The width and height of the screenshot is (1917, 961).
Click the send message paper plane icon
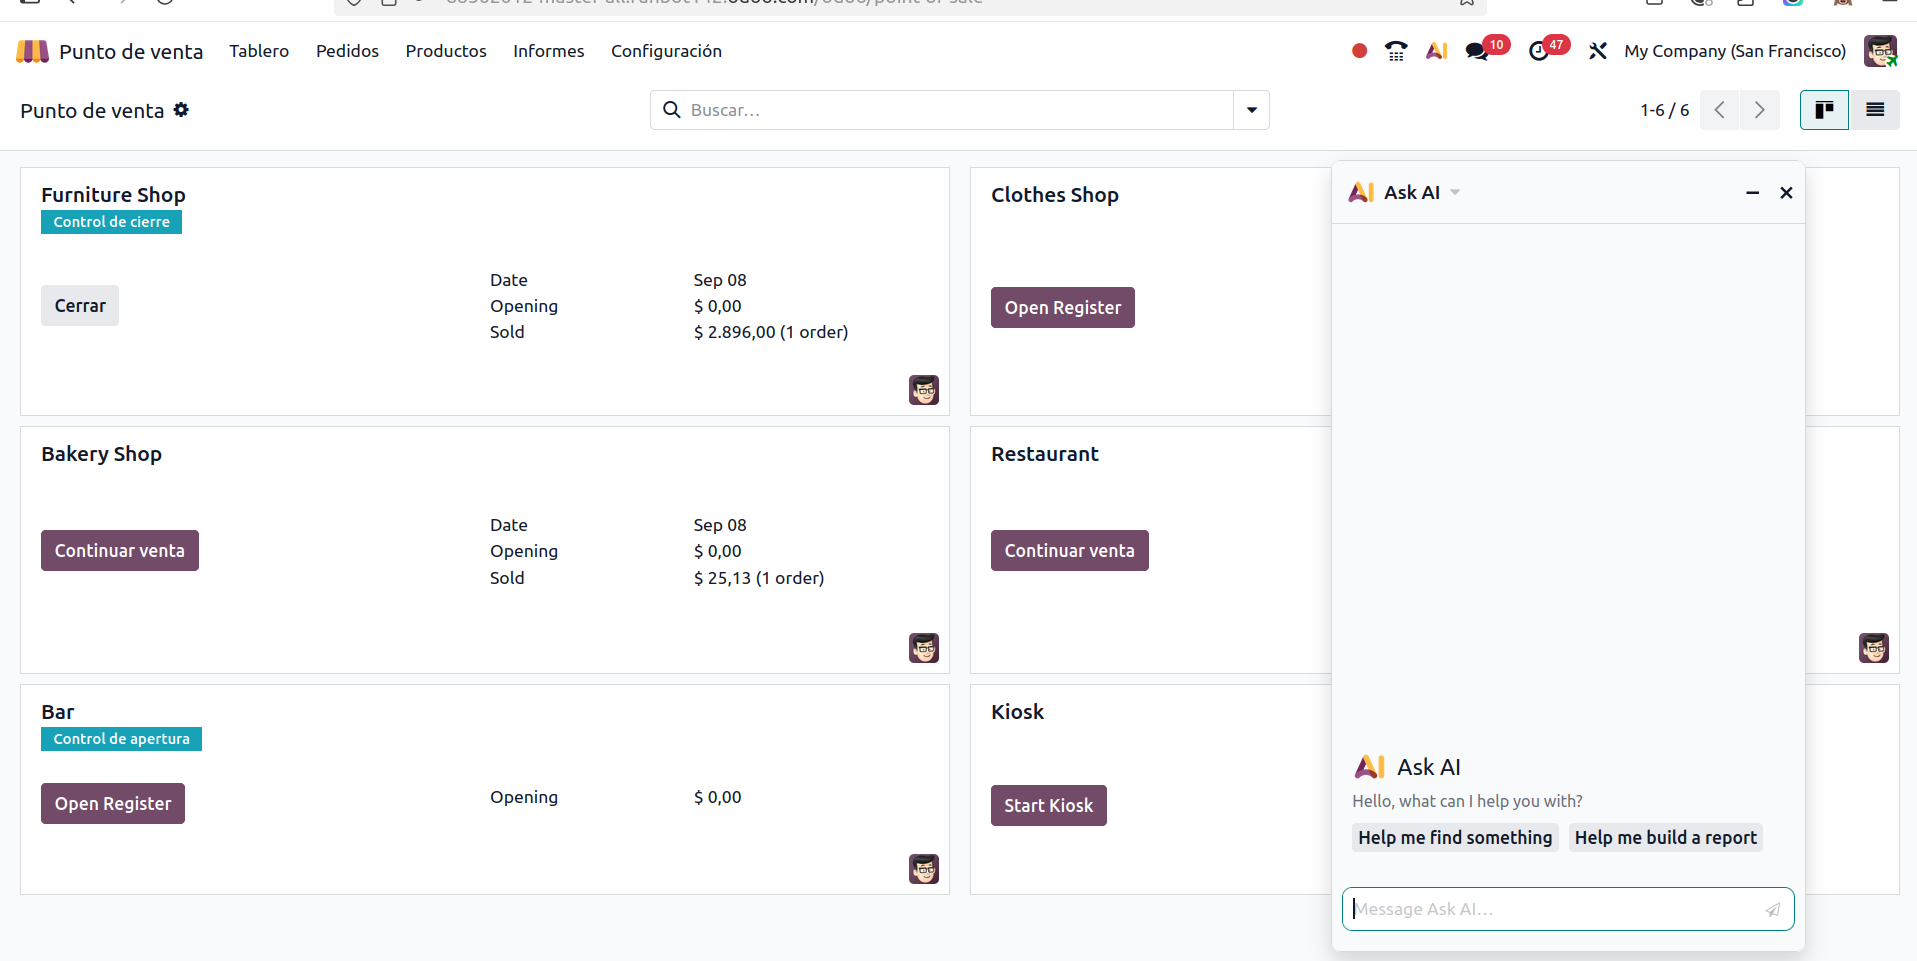pyautogui.click(x=1772, y=909)
